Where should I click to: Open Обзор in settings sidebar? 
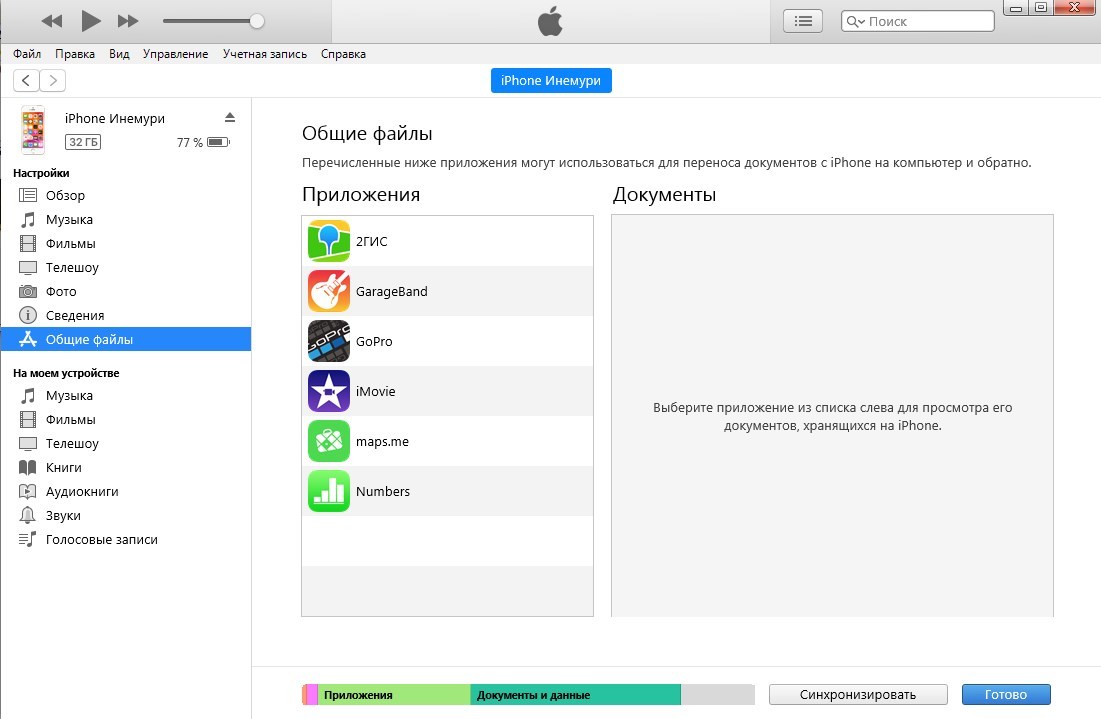coord(126,195)
